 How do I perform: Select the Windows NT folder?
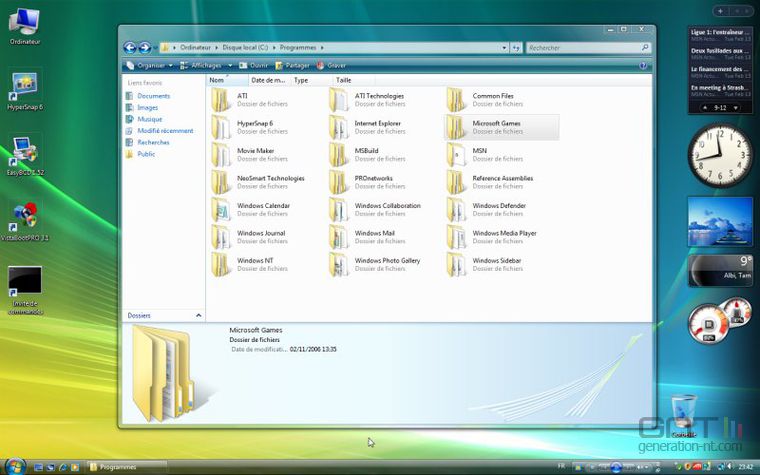250,264
